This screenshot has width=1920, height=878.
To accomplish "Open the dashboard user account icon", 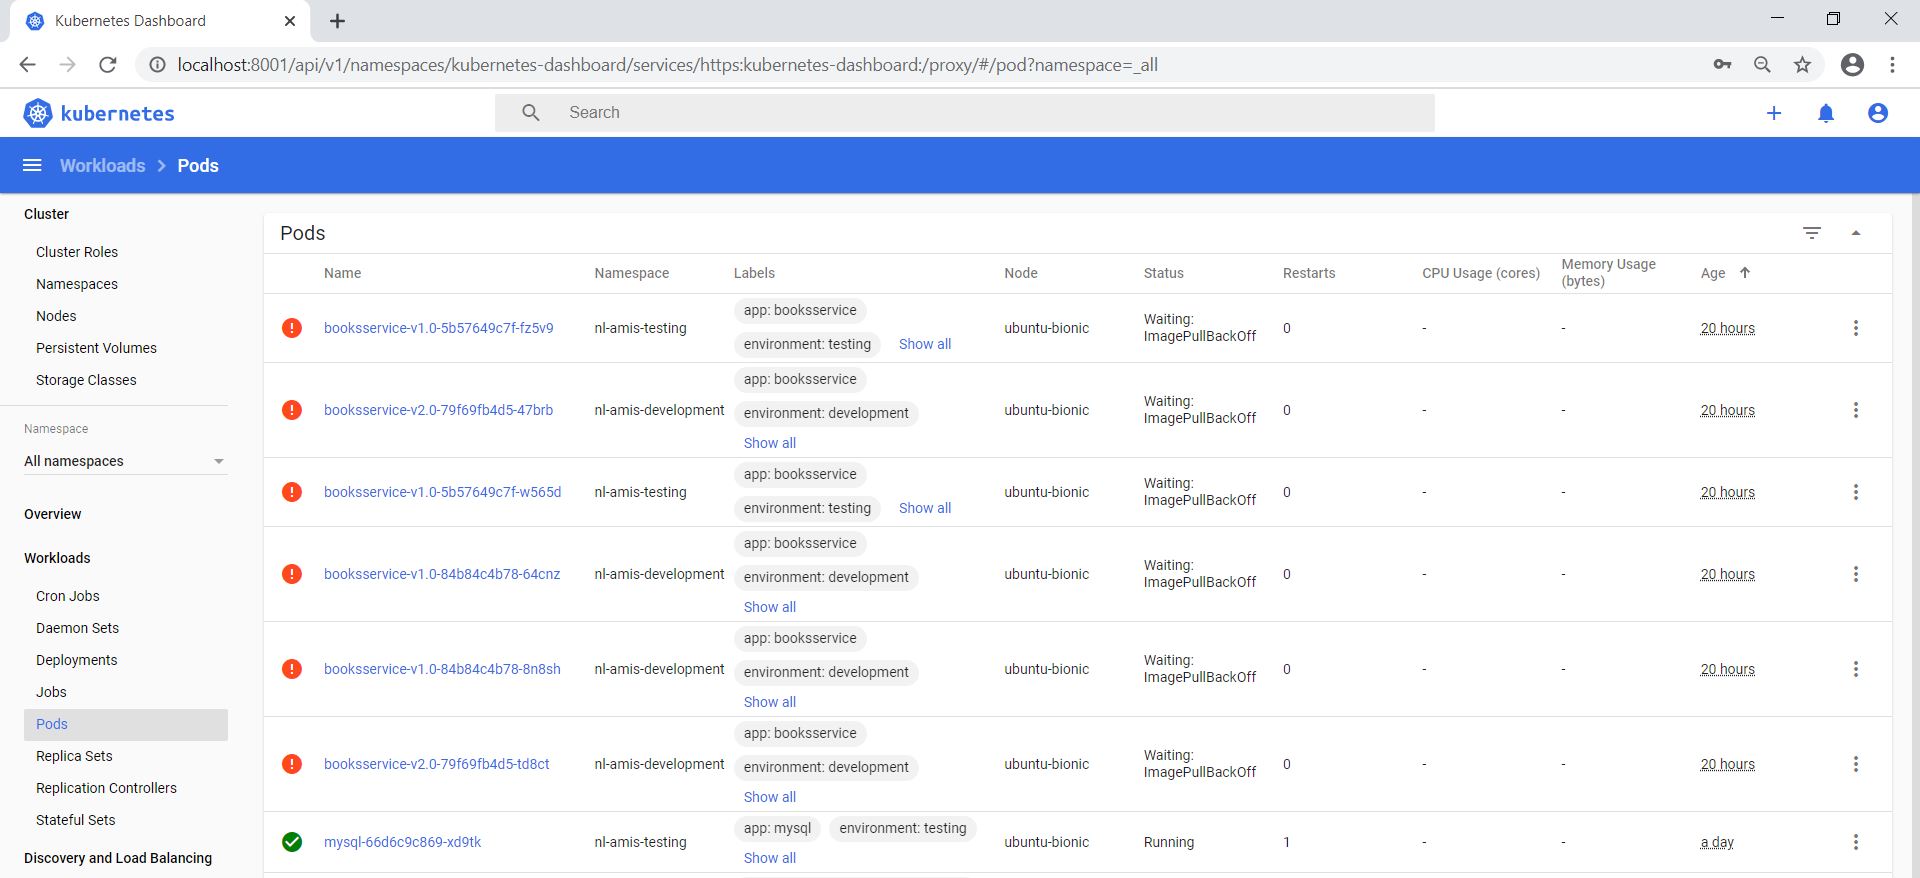I will (x=1878, y=113).
